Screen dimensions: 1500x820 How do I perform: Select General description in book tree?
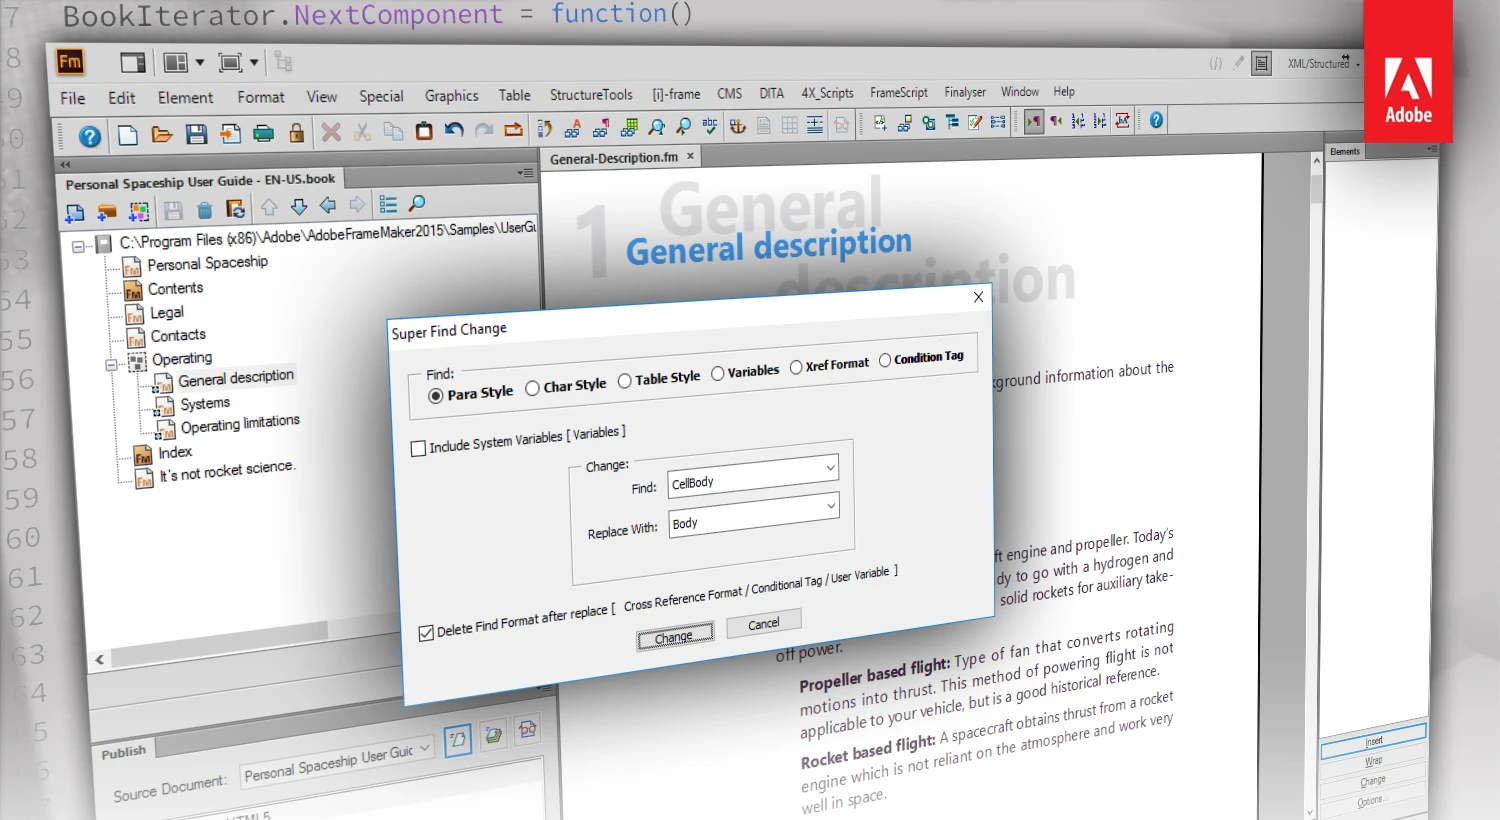click(236, 378)
